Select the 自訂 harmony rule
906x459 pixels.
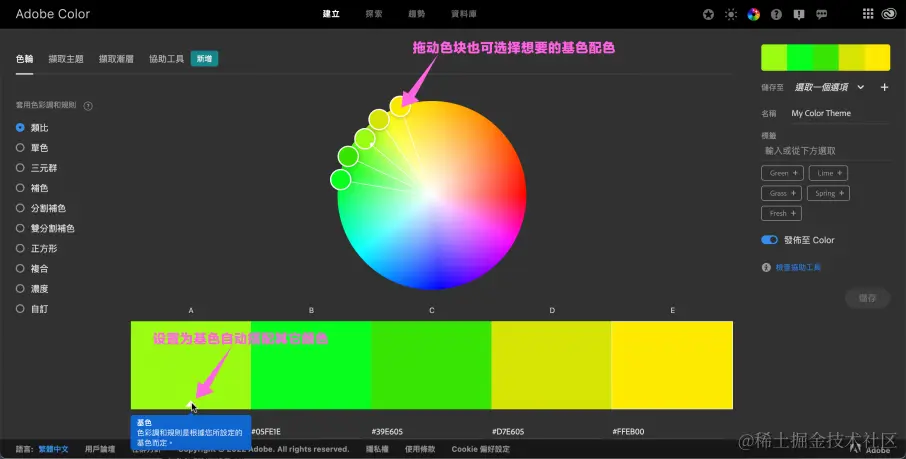32,309
